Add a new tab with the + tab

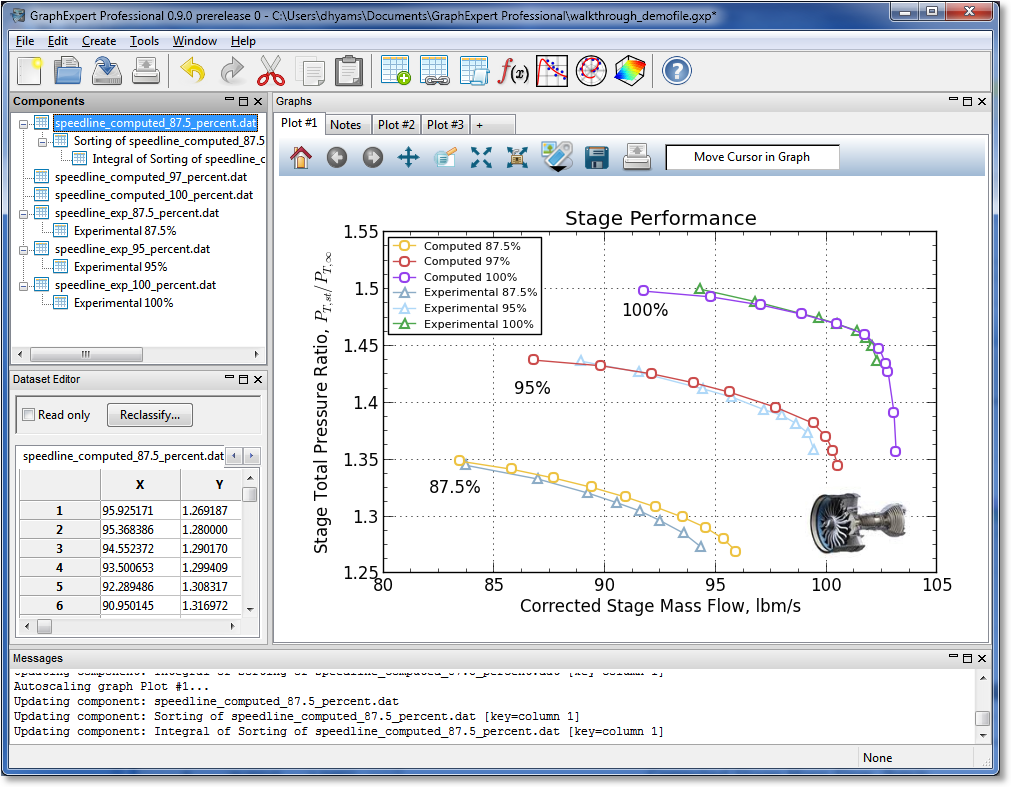(493, 124)
